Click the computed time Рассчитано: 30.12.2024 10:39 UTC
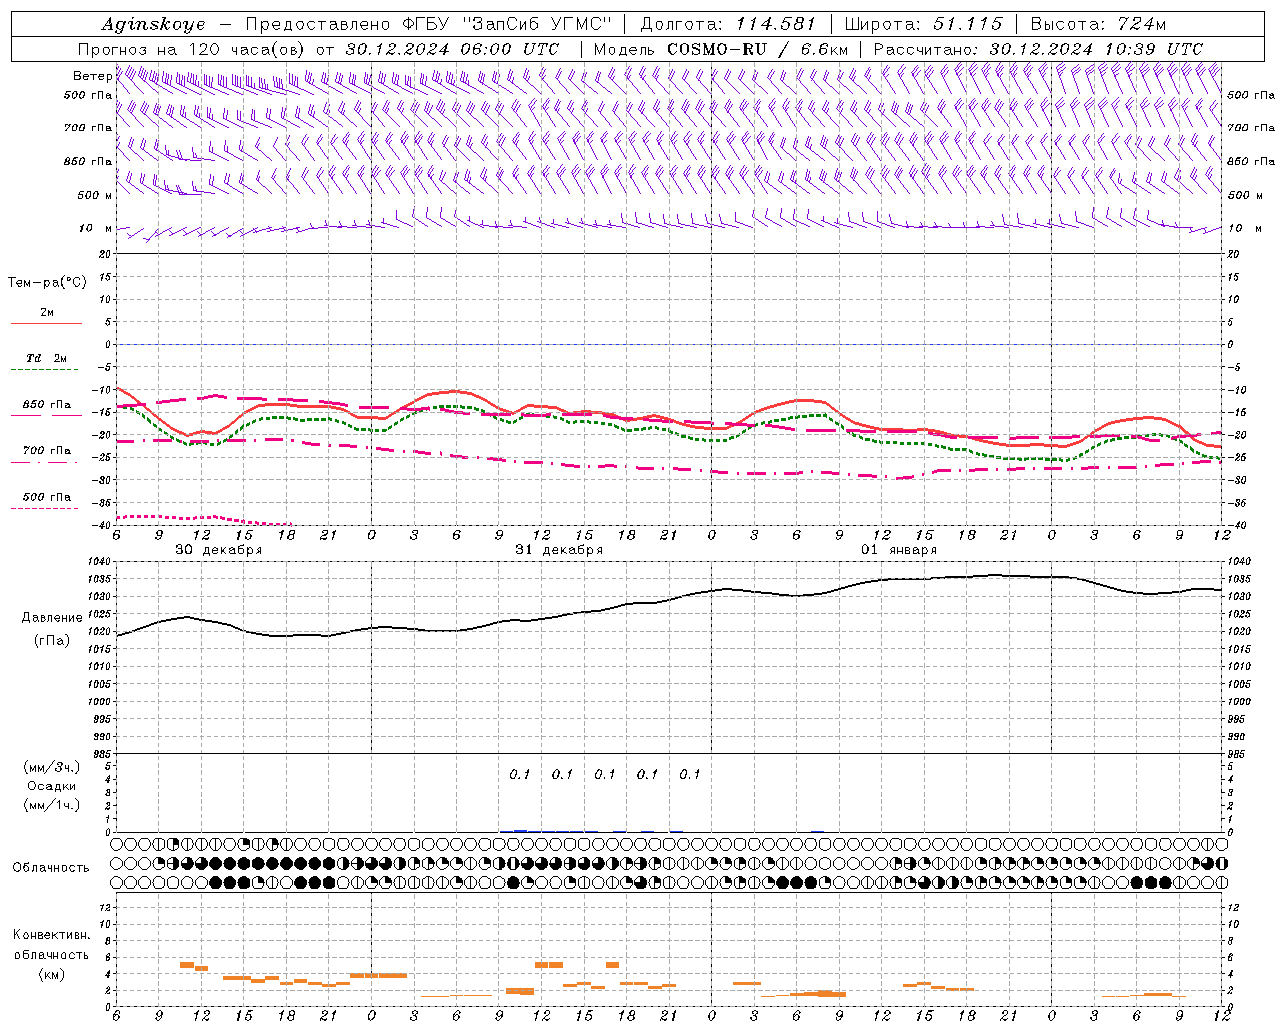This screenshot has height=1024, width=1280. [x=1038, y=49]
